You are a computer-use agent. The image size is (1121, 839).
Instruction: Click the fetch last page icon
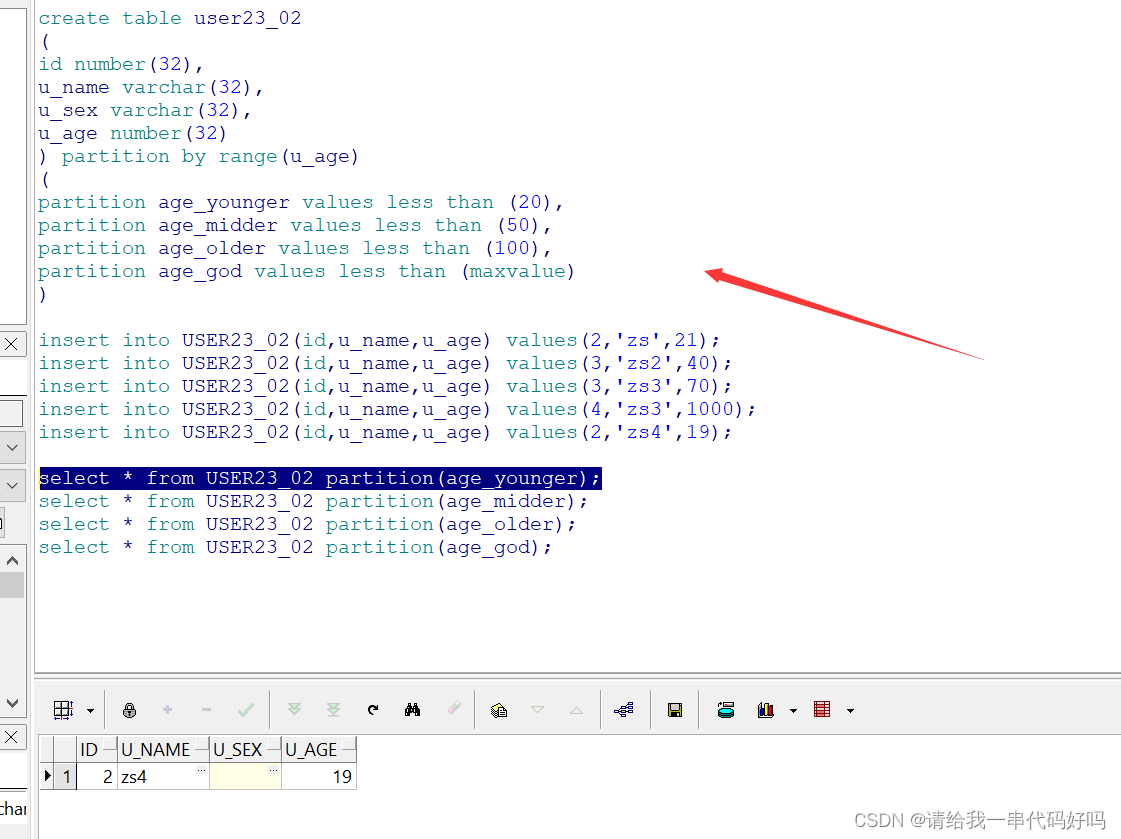333,710
